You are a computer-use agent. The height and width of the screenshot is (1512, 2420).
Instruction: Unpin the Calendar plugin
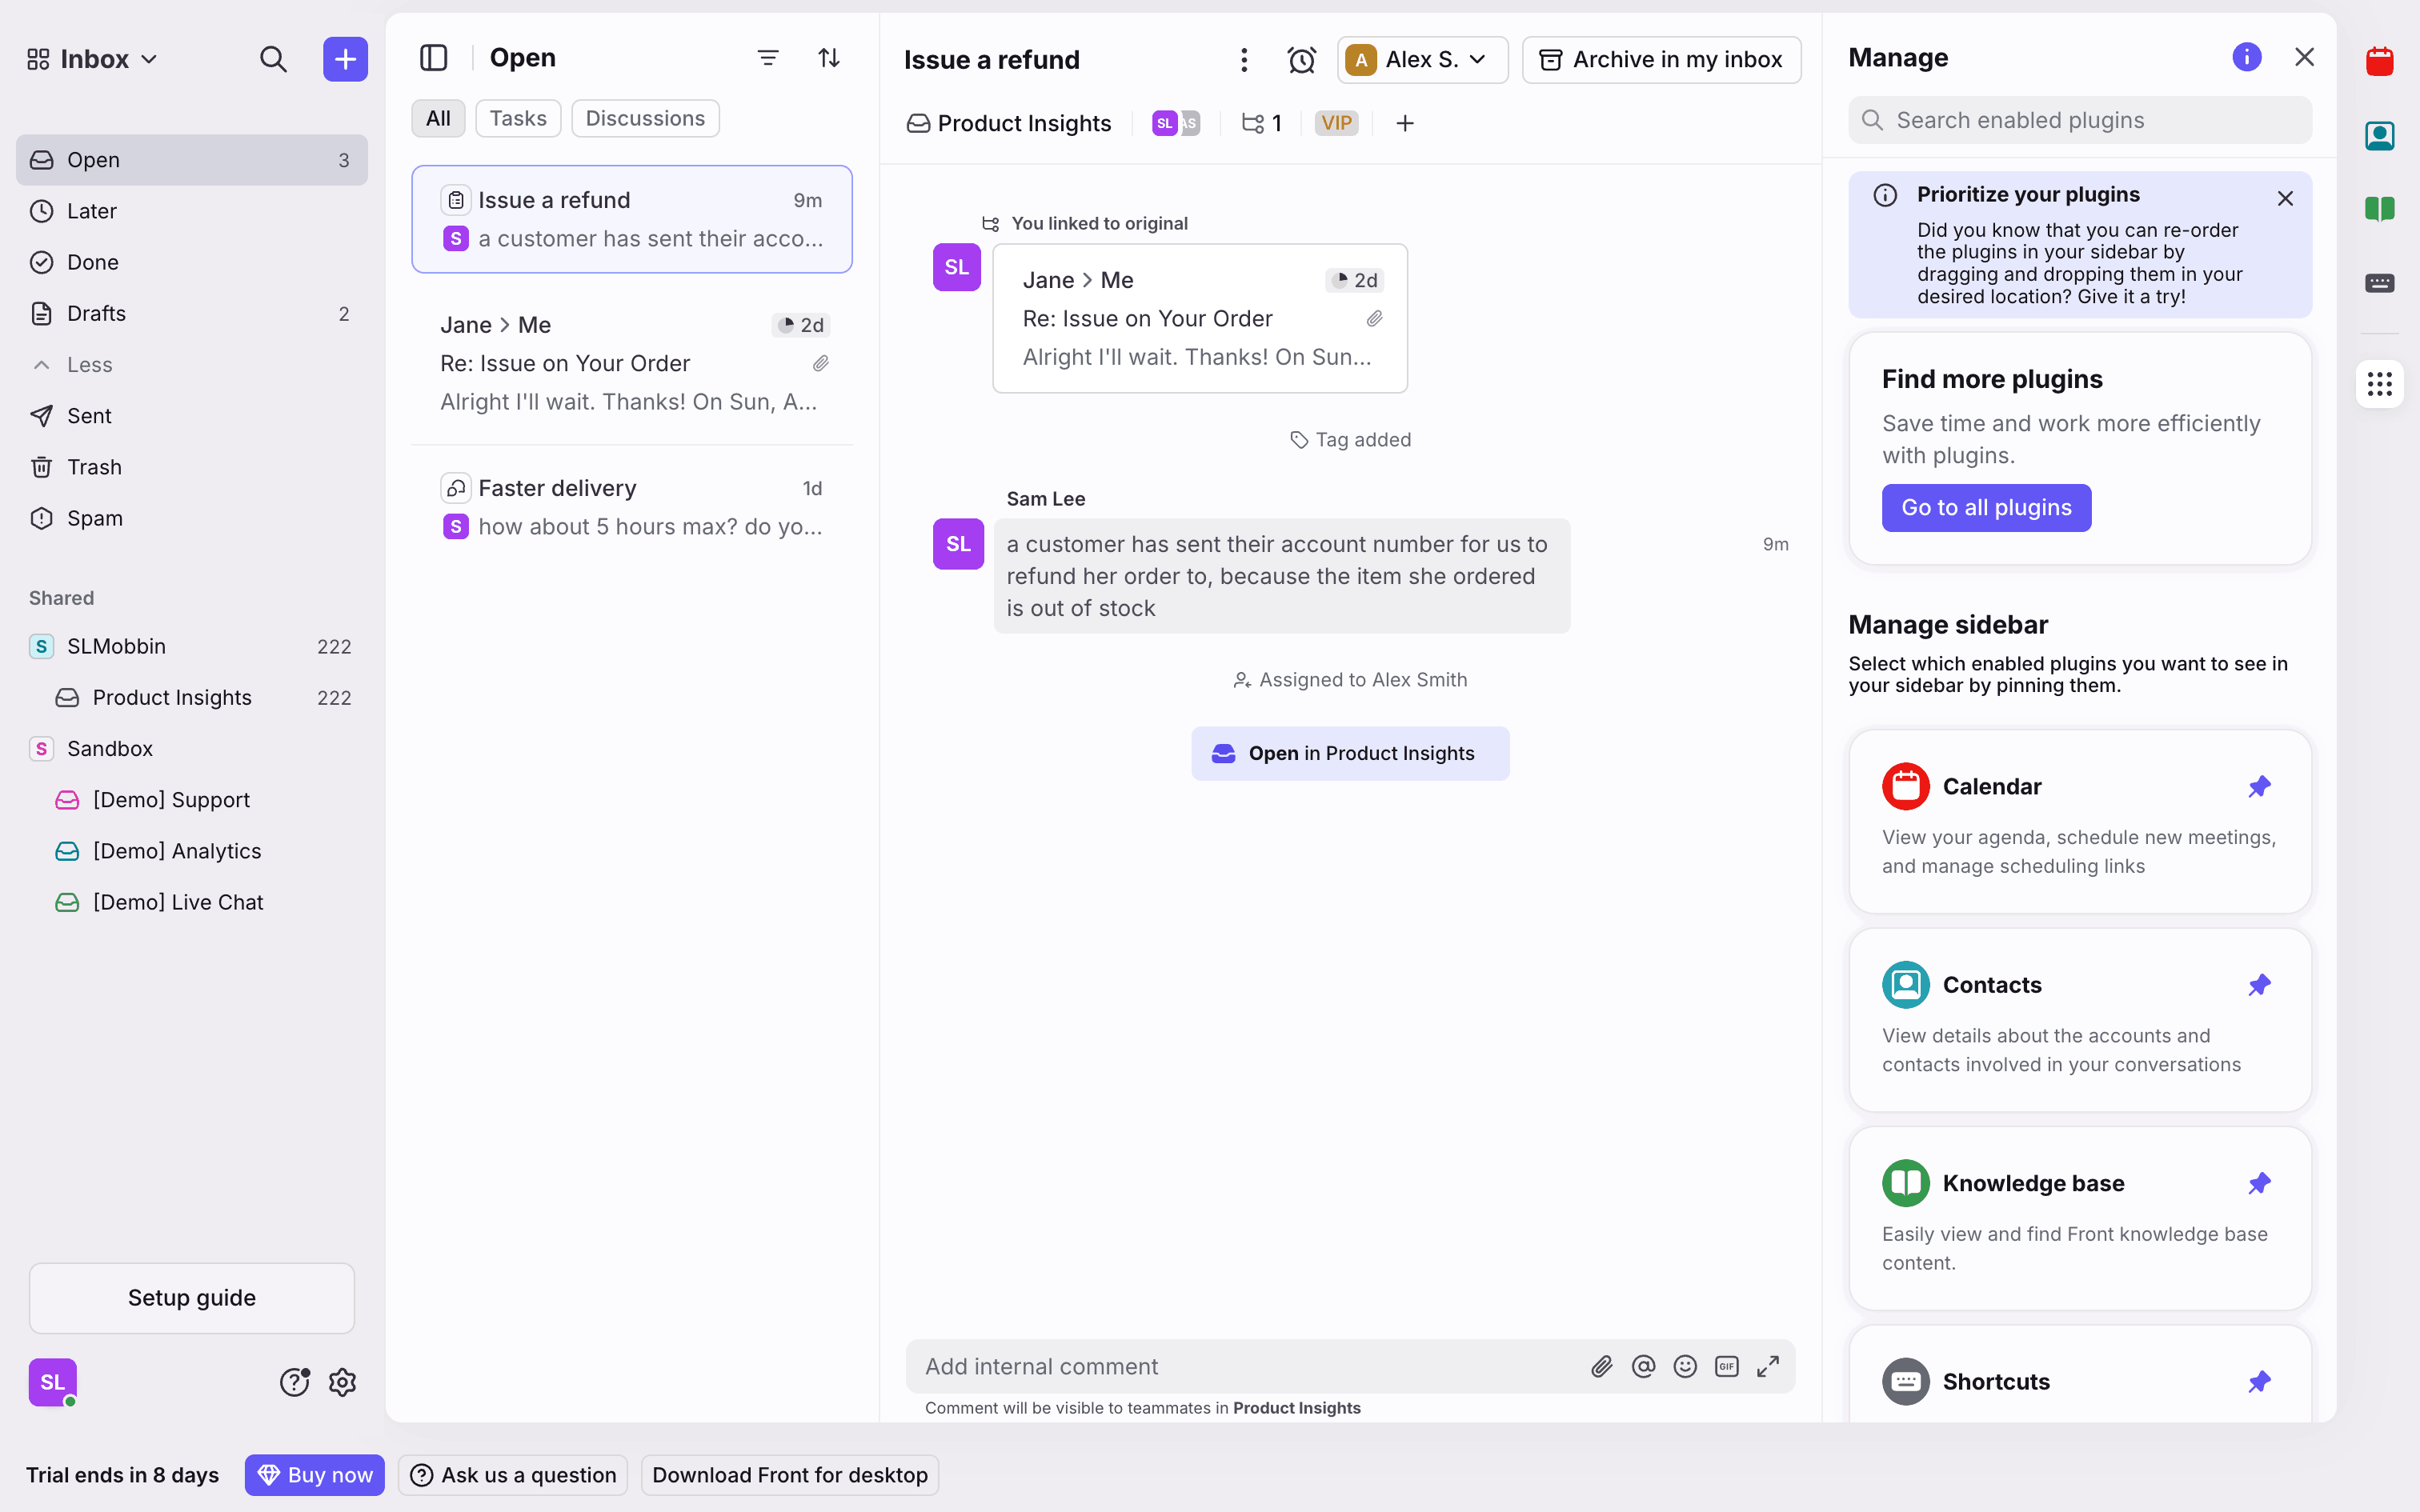(x=2259, y=787)
